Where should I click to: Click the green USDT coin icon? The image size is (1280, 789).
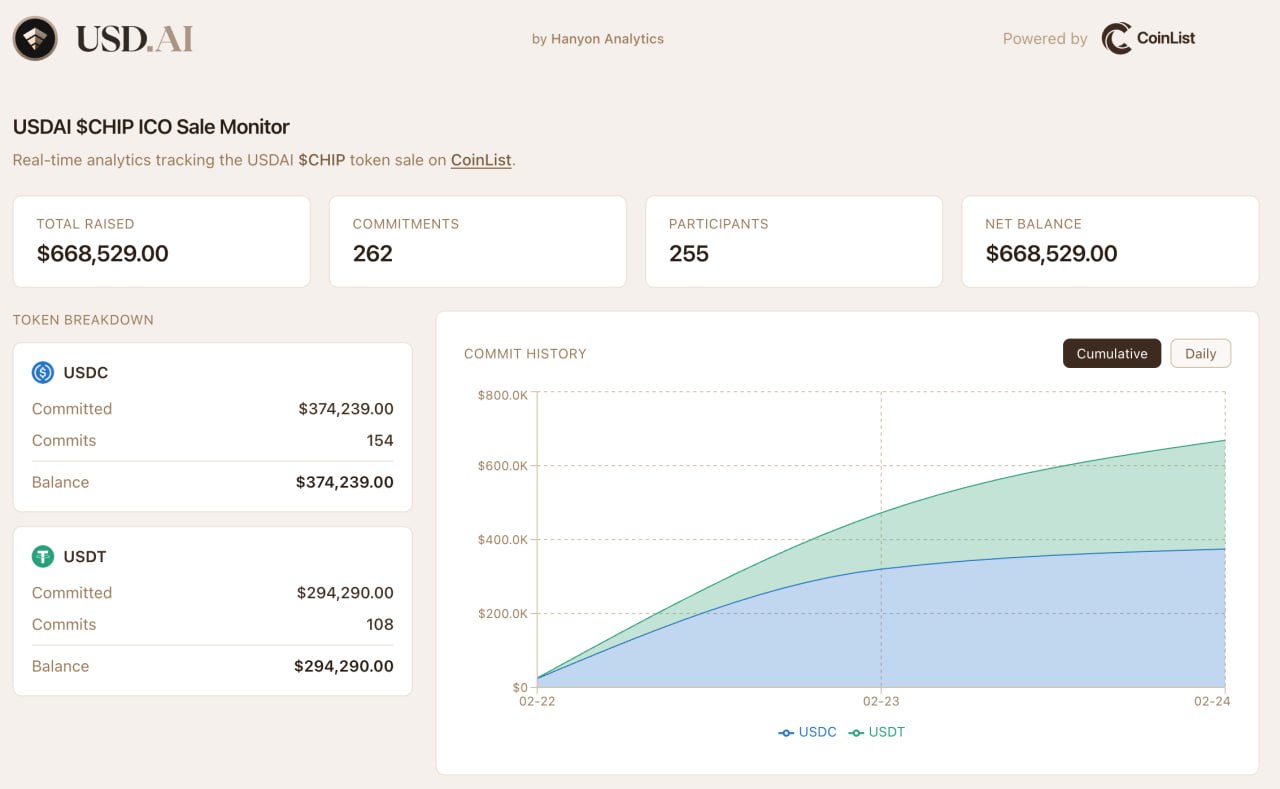pos(43,557)
